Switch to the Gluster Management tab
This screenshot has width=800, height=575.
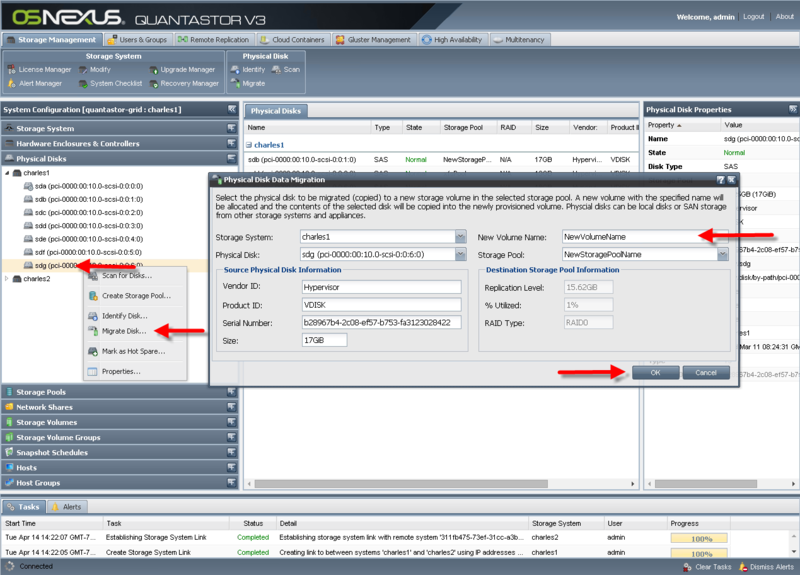[x=373, y=40]
